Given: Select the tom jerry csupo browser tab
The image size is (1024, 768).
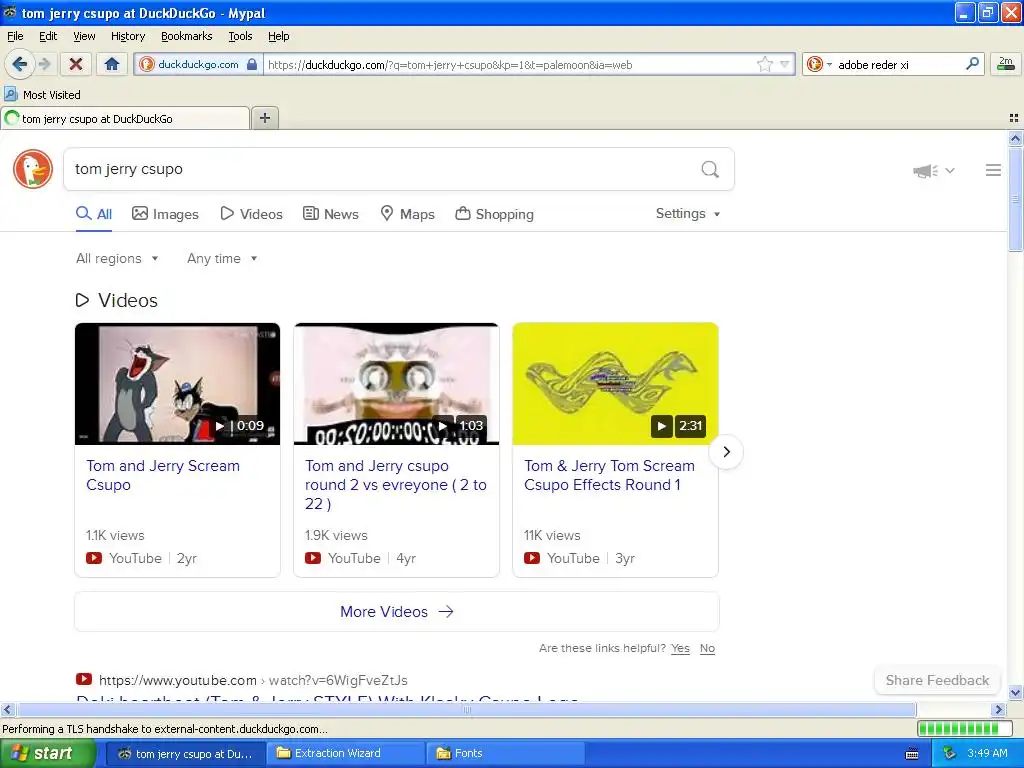Looking at the screenshot, I should coord(125,118).
